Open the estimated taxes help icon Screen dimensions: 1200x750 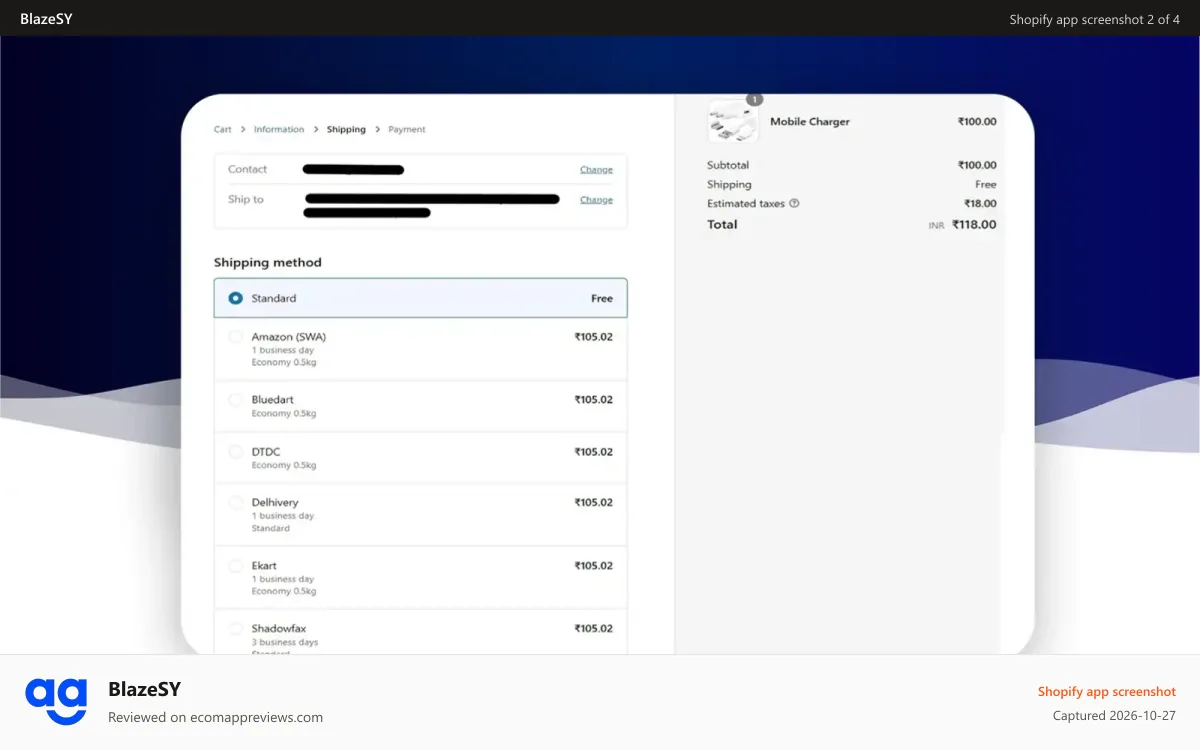(x=794, y=204)
